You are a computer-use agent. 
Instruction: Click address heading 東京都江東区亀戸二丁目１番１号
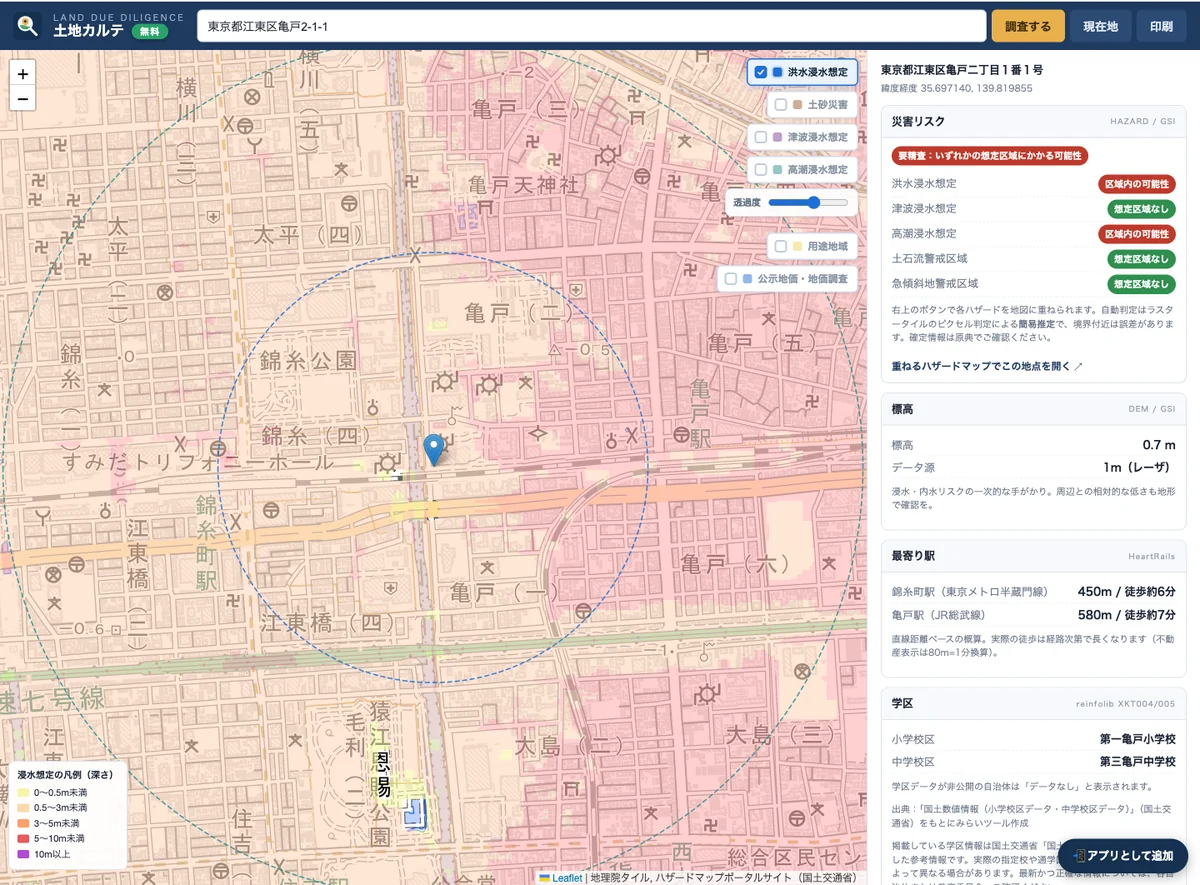(962, 70)
